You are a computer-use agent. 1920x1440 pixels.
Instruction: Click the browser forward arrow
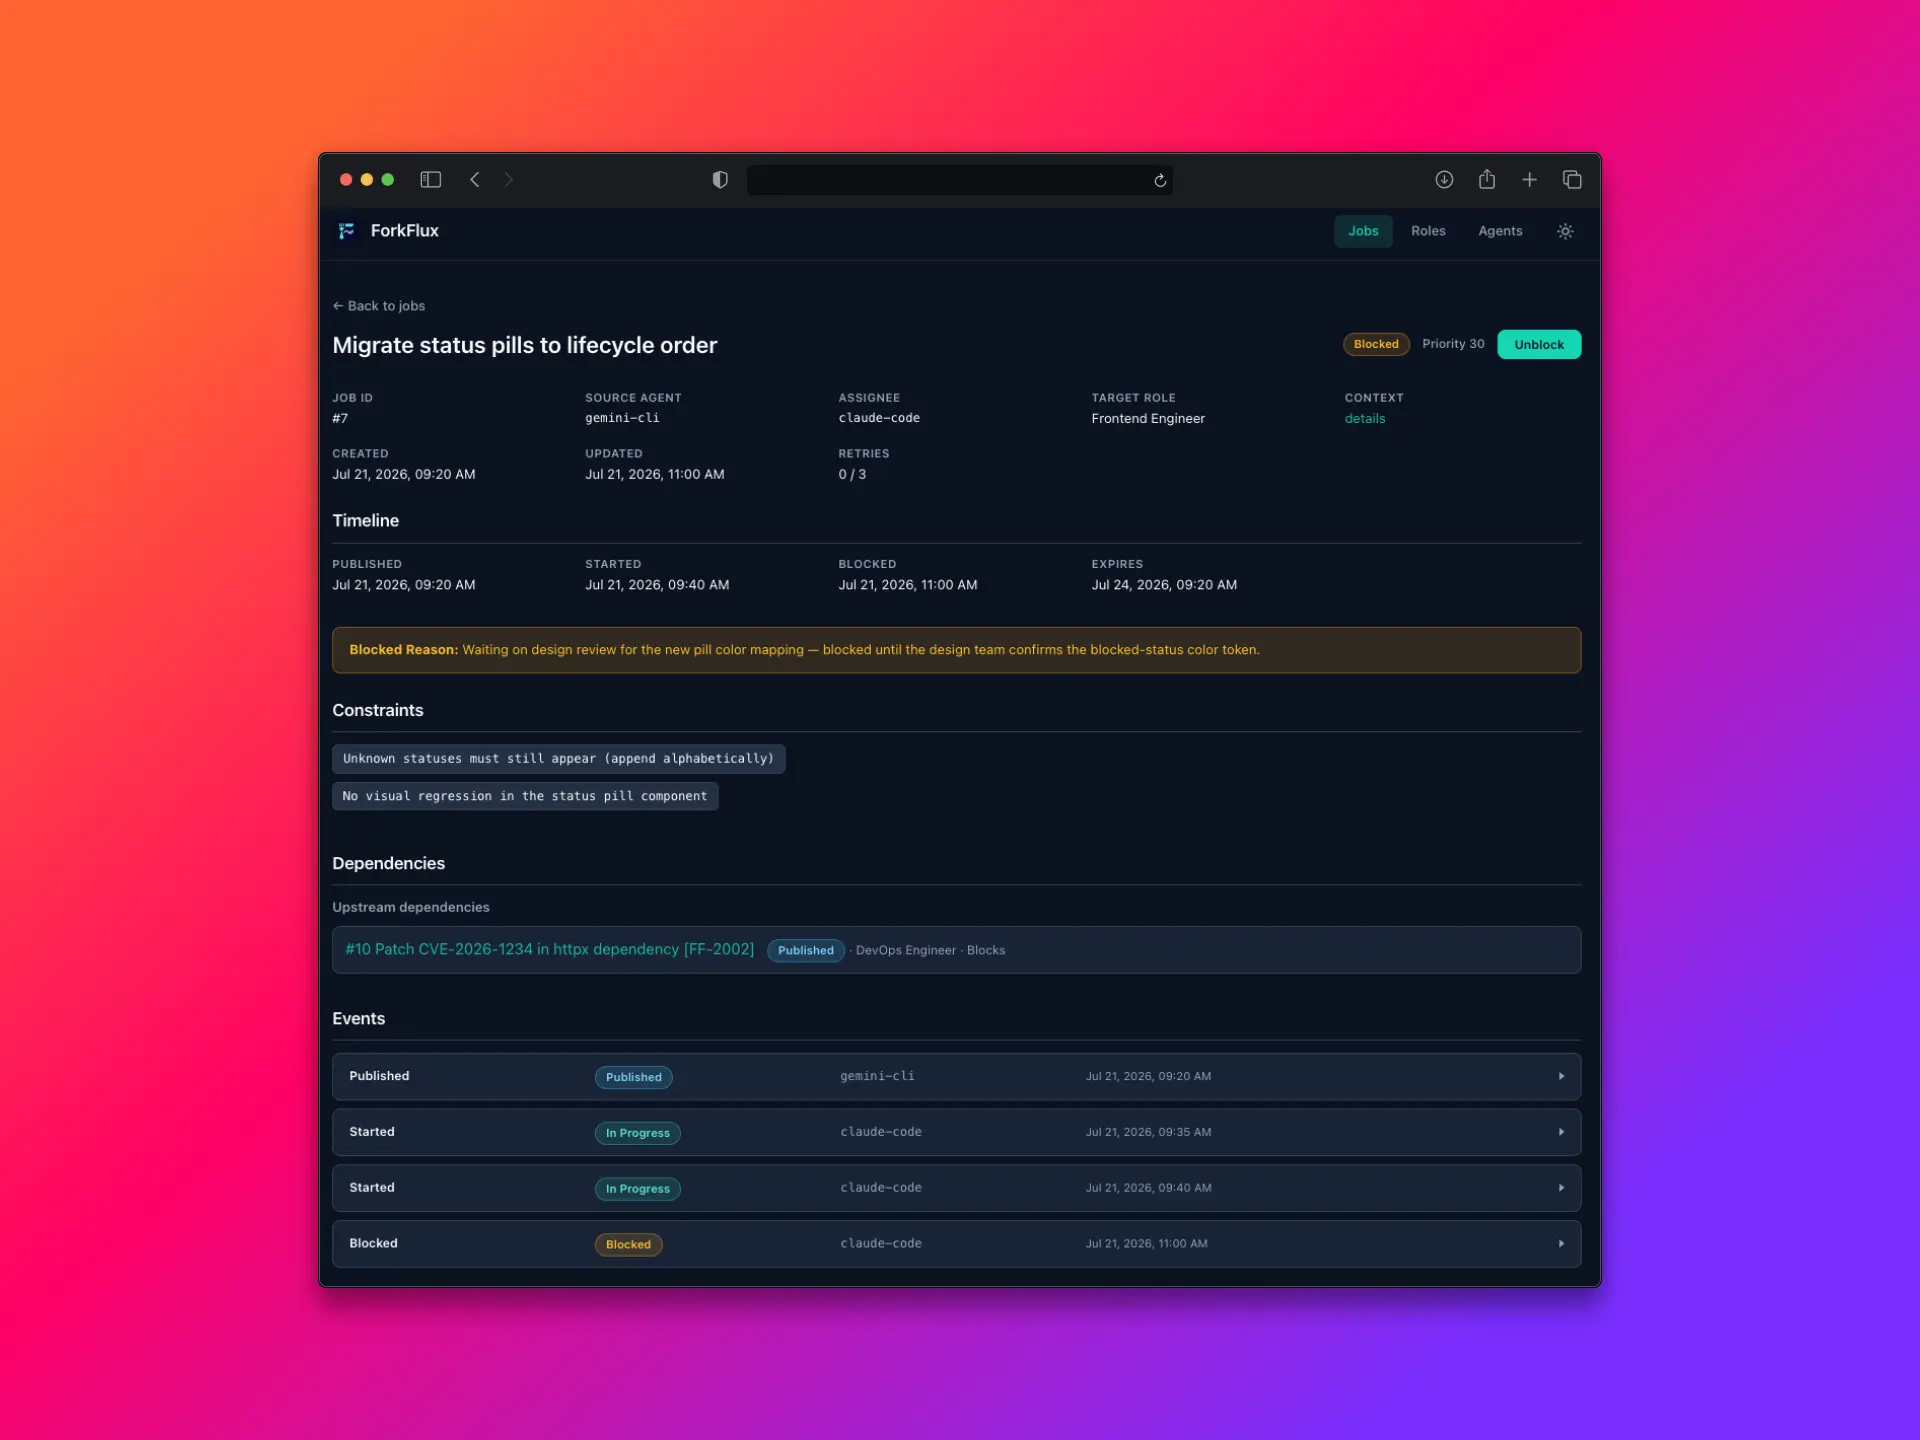(508, 180)
